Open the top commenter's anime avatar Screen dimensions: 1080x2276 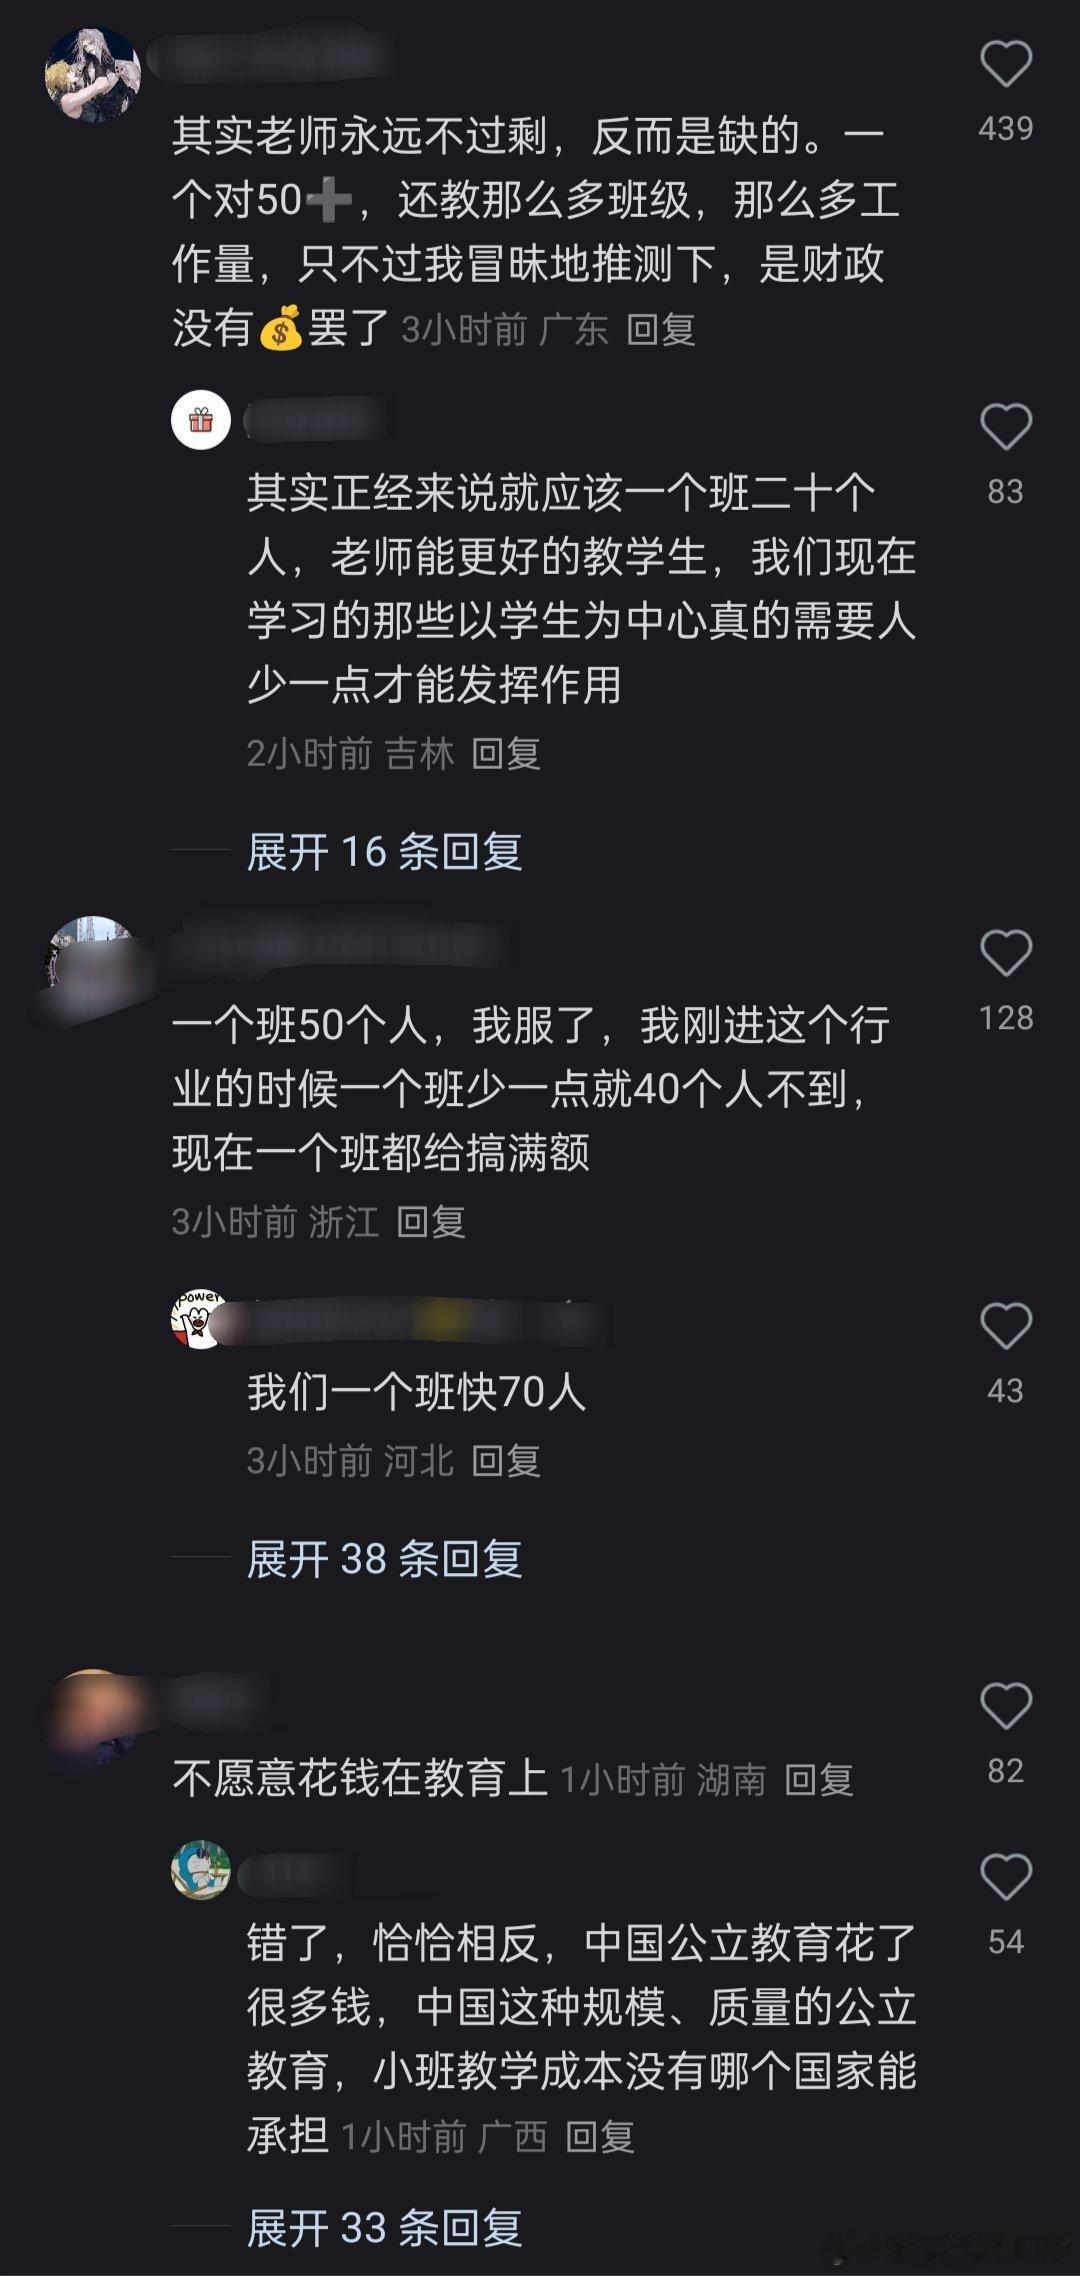point(93,75)
